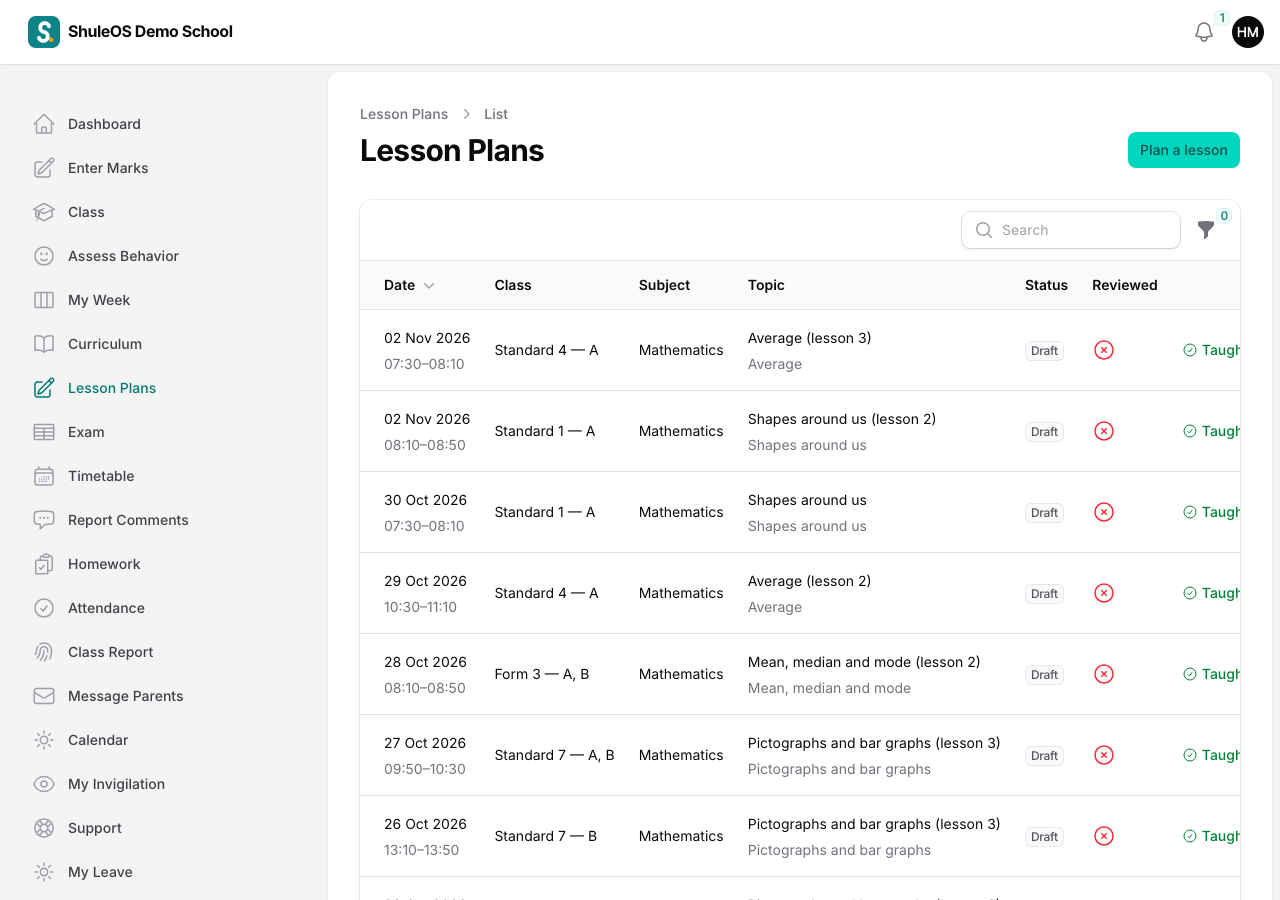Click Draft badge on Average (lesson 3) row

1044,351
